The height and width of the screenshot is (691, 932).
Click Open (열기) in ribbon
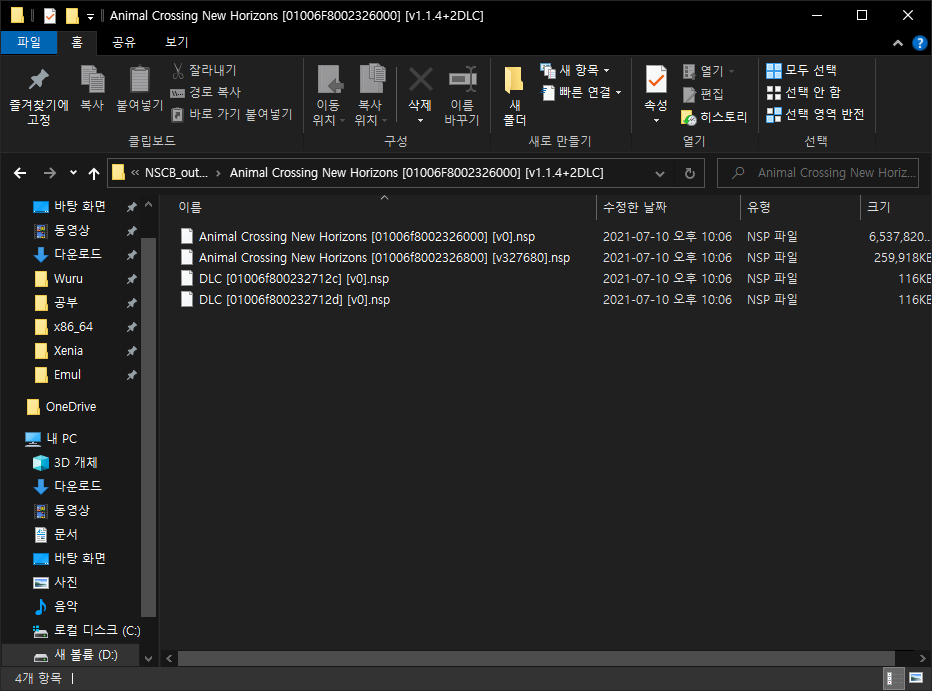click(707, 71)
